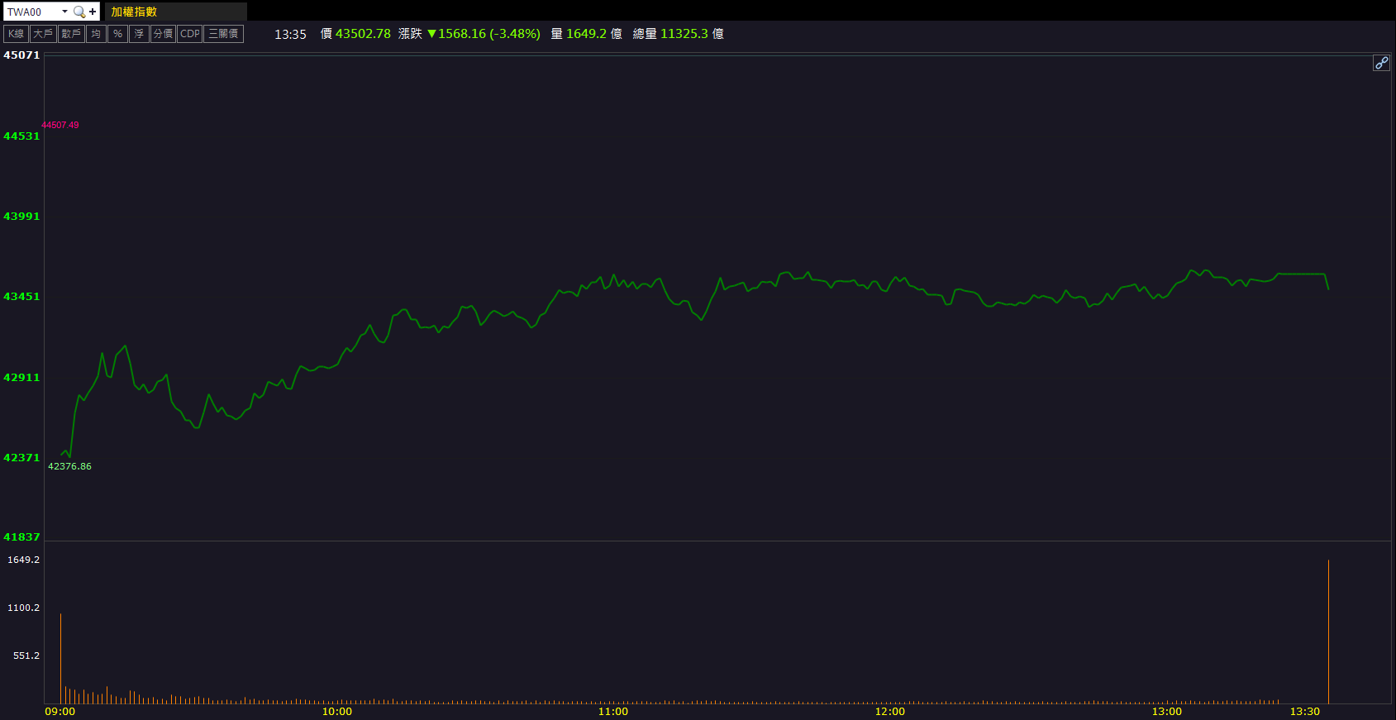Toggle the 三關價 button

(x=224, y=34)
